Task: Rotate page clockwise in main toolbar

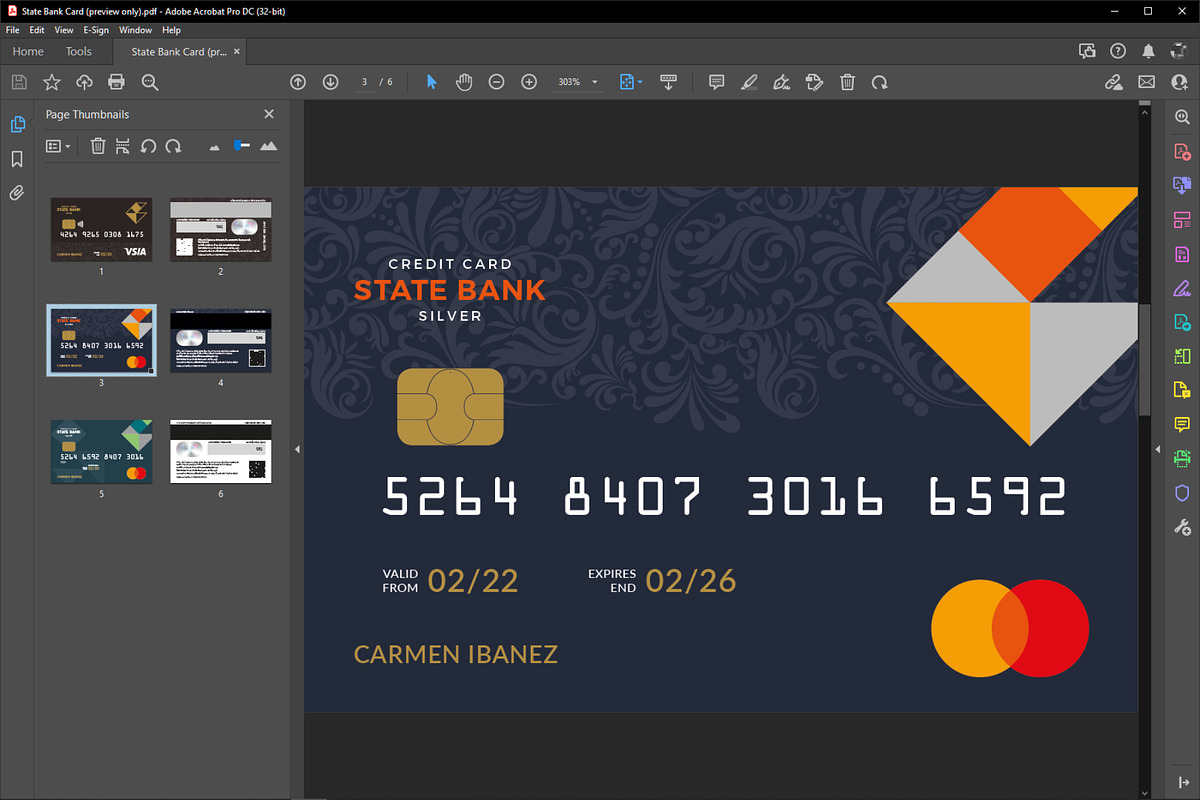Action: pyautogui.click(x=880, y=82)
